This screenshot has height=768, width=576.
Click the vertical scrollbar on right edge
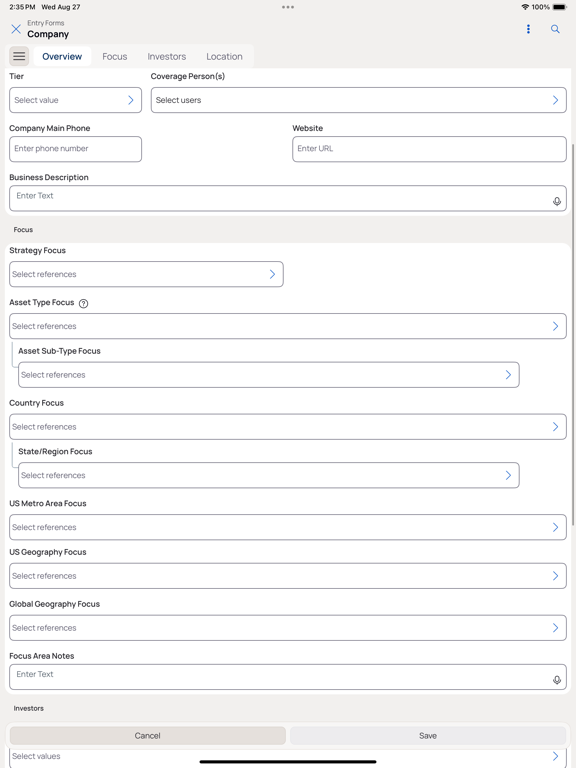pos(573,333)
